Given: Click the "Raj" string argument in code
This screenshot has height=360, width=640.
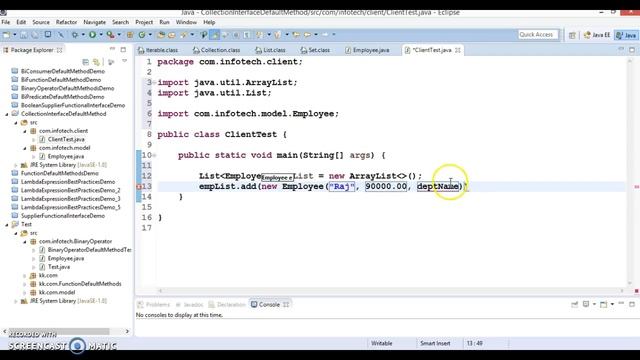Looking at the screenshot, I should click(x=342, y=187).
